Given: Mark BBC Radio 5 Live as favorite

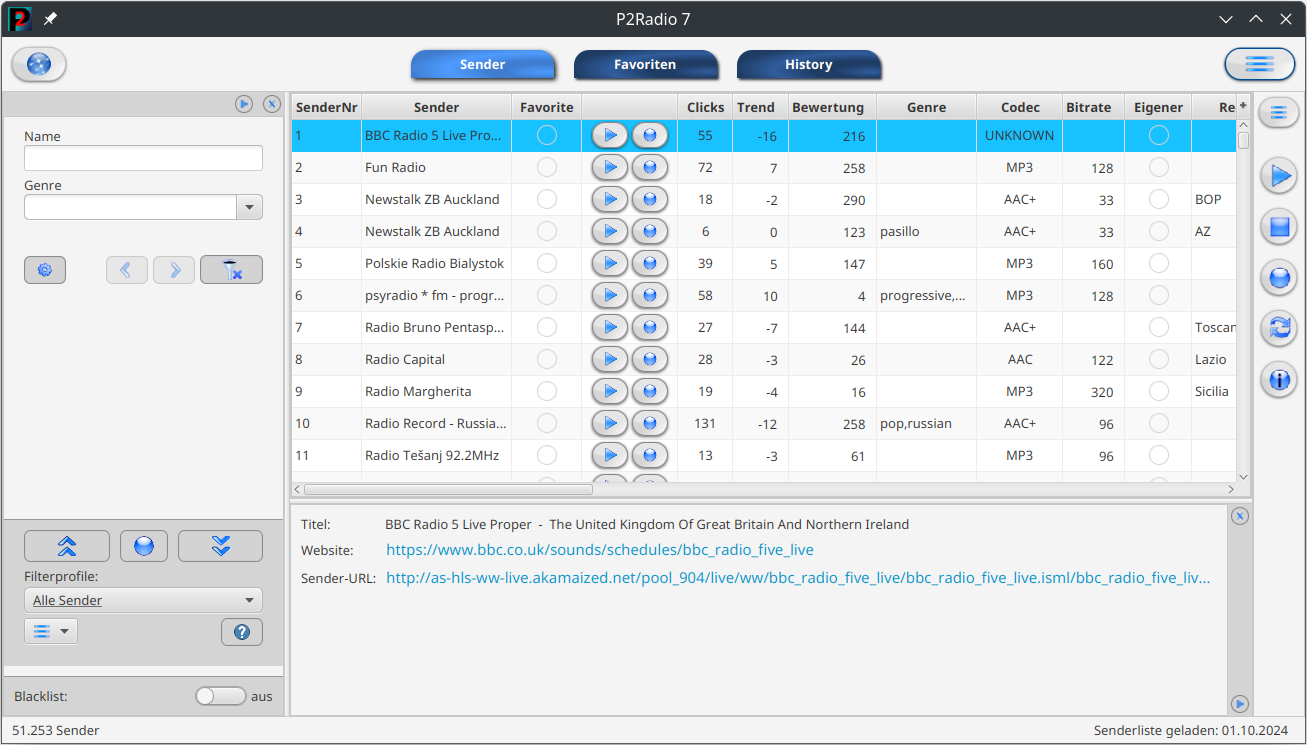Looking at the screenshot, I should [x=547, y=135].
